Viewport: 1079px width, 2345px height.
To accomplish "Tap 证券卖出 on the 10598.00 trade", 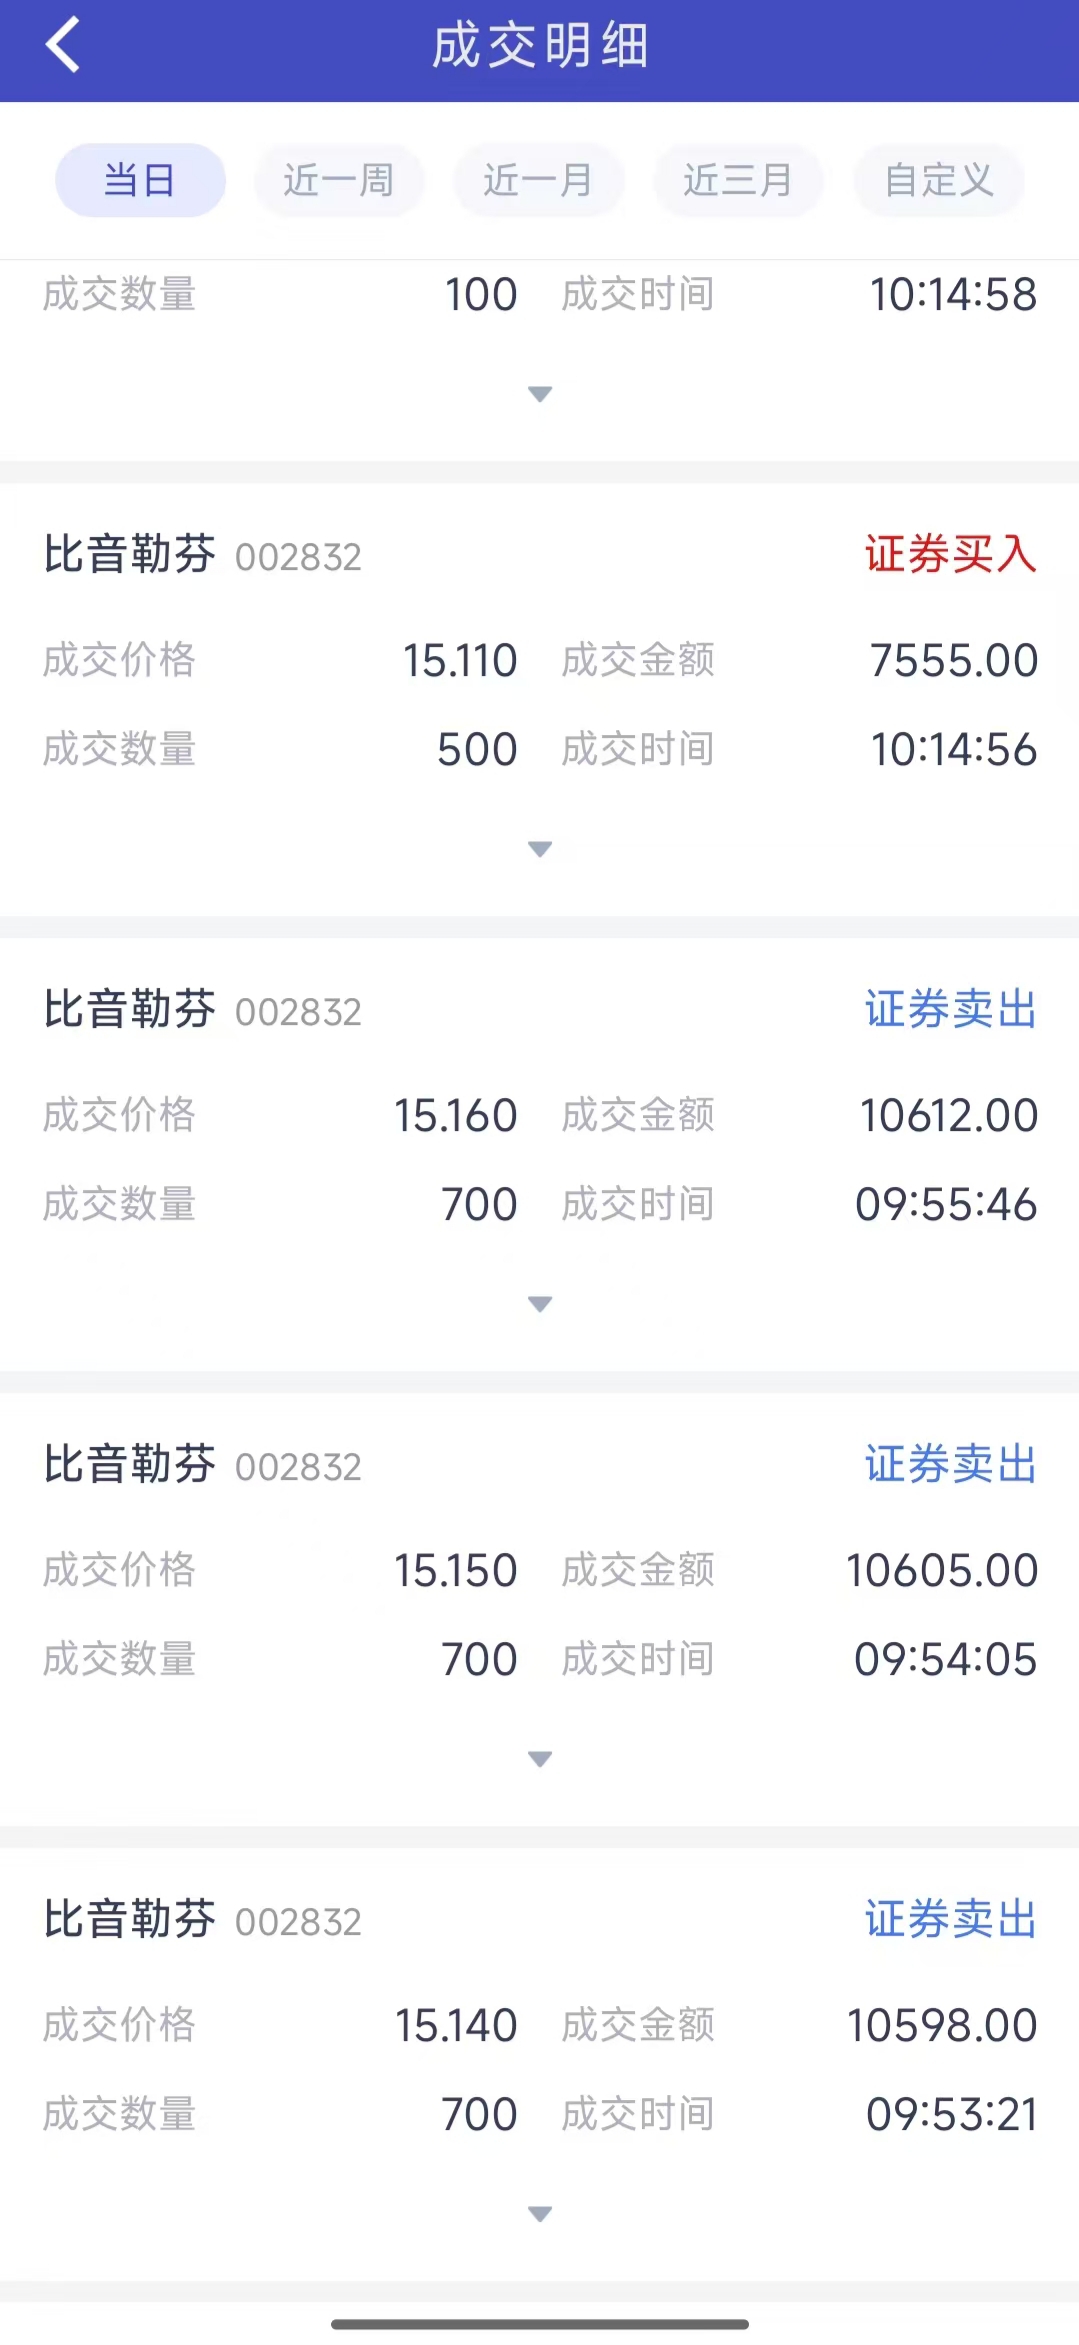I will (950, 1919).
